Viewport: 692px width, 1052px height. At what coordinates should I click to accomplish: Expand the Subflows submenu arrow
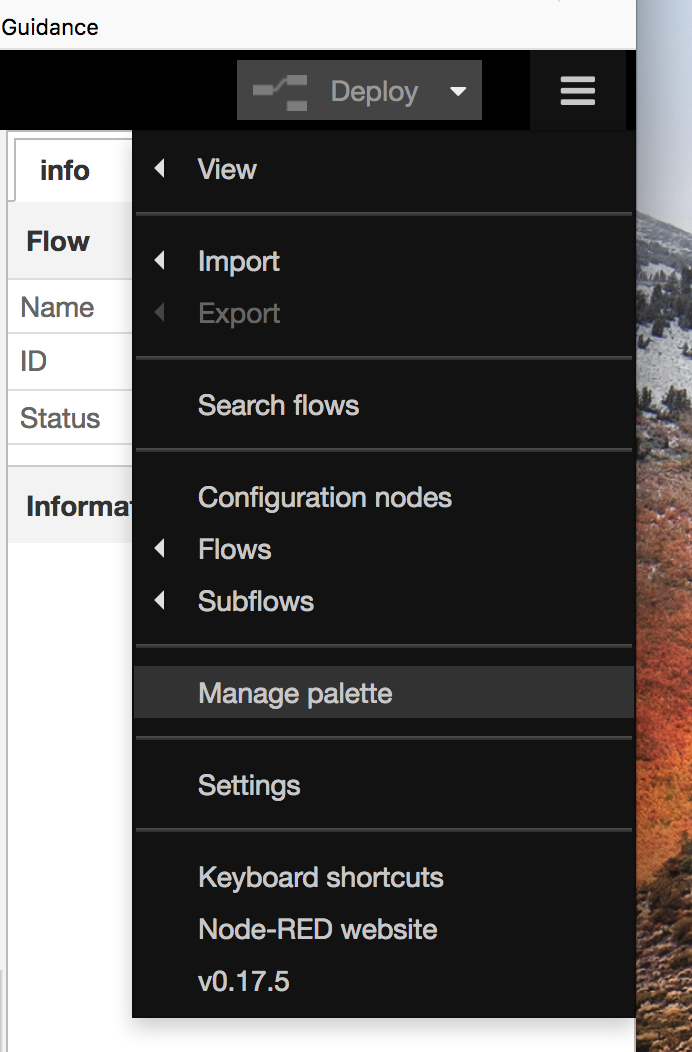tap(160, 601)
